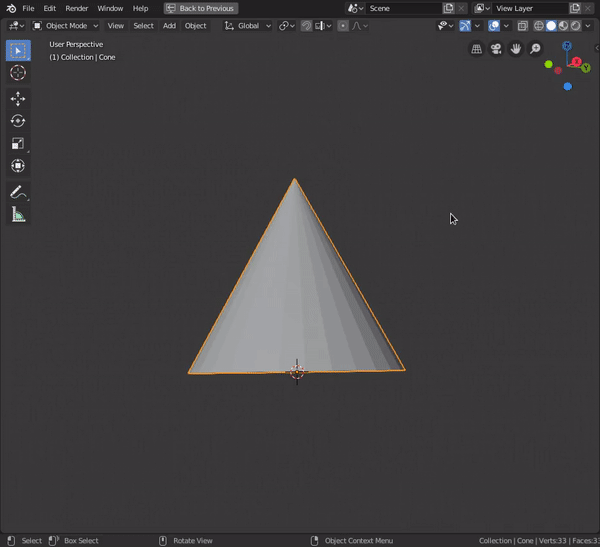The width and height of the screenshot is (600, 547).
Task: Open the Window menu
Action: coord(110,8)
